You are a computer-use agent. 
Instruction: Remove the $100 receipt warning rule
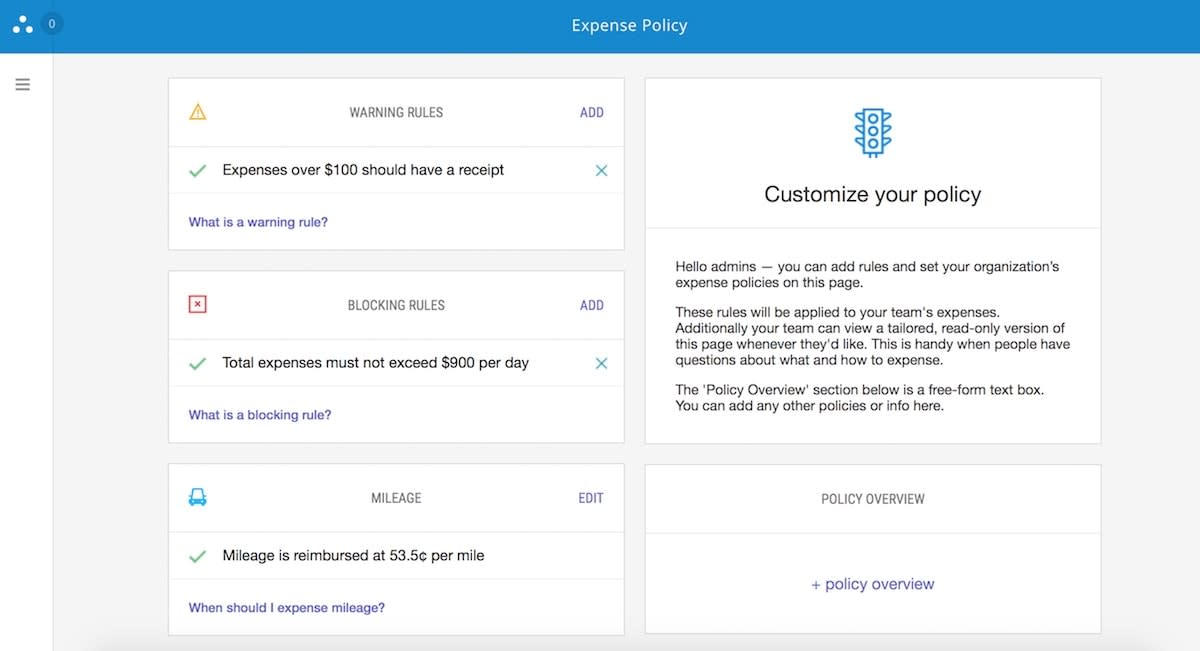click(x=601, y=171)
